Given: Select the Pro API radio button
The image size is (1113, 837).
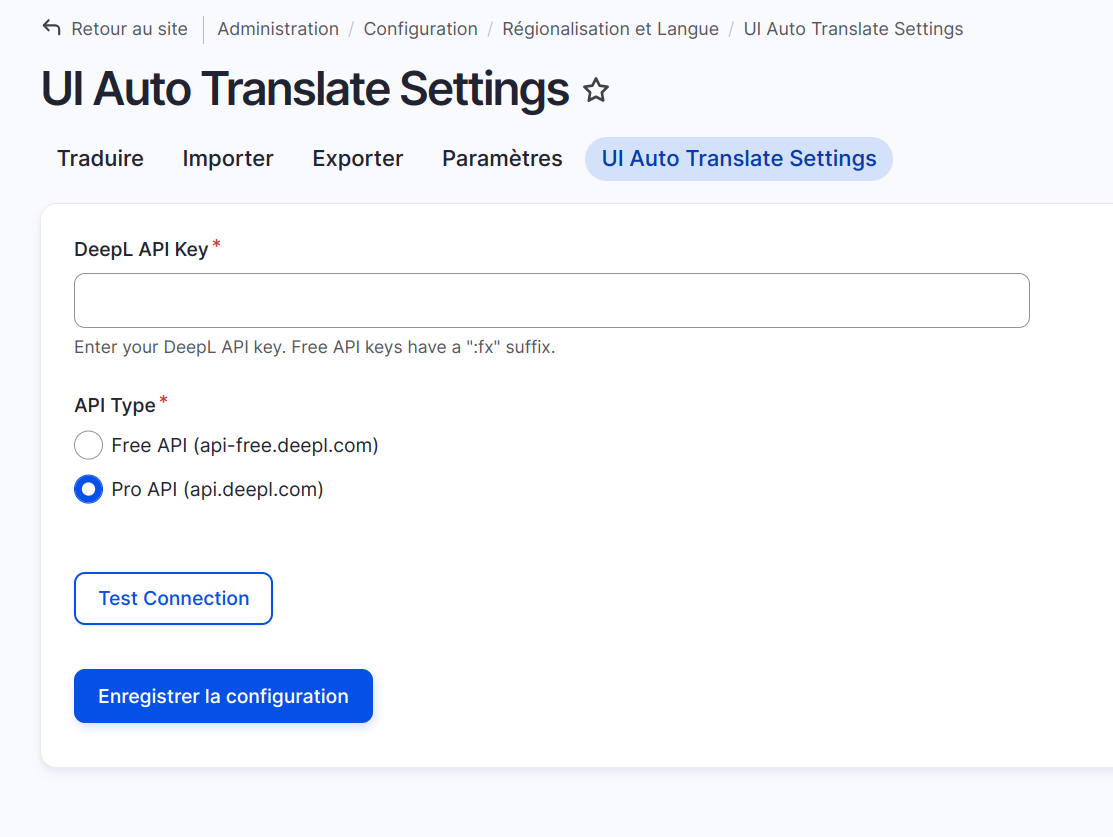Looking at the screenshot, I should (88, 489).
